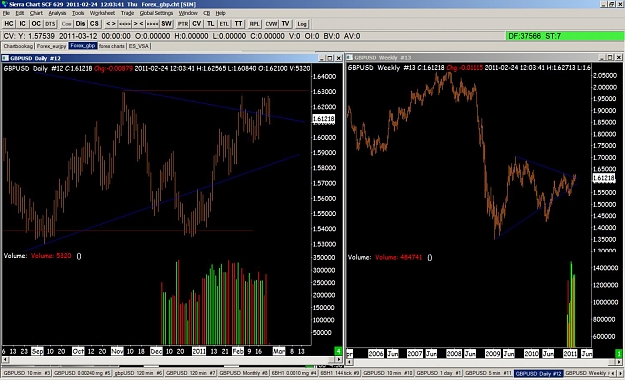Open the File menu
Screen dimensions: 625x380
tap(6, 13)
